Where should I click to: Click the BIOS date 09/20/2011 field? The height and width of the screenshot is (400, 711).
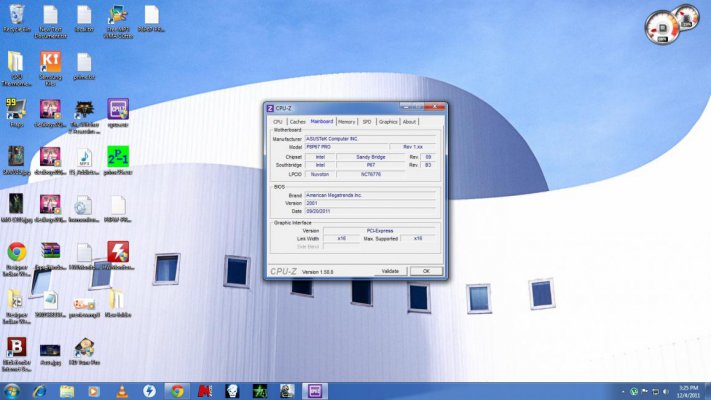(370, 211)
